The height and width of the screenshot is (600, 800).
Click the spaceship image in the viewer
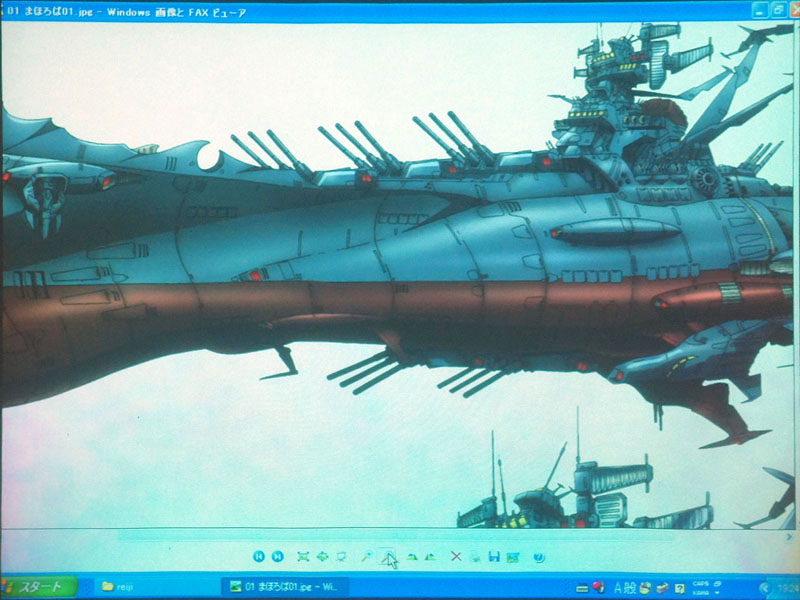(x=400, y=270)
